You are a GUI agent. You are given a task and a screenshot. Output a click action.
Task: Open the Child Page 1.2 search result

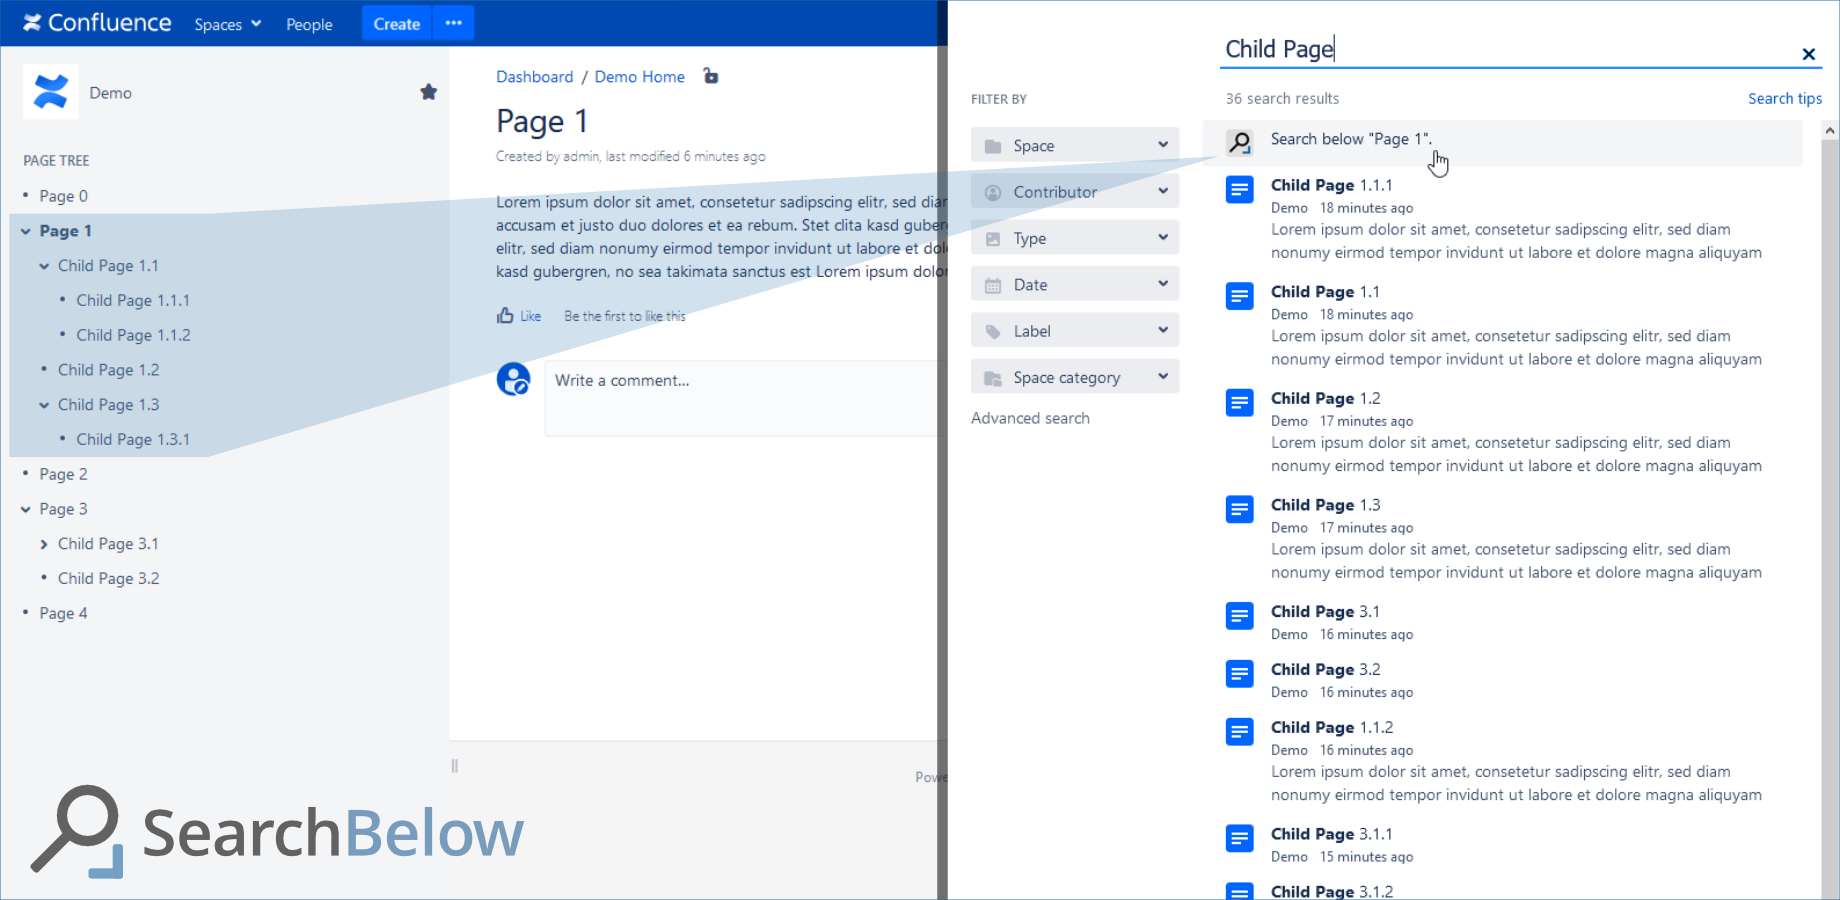click(x=1325, y=398)
